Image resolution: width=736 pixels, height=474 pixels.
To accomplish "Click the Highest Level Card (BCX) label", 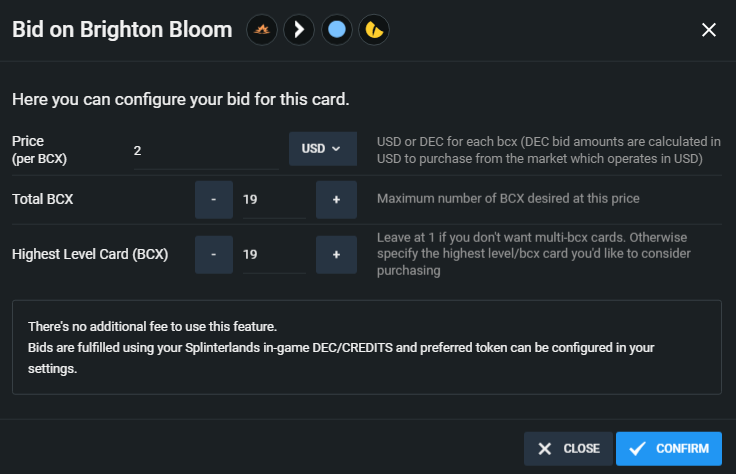I will [x=90, y=254].
